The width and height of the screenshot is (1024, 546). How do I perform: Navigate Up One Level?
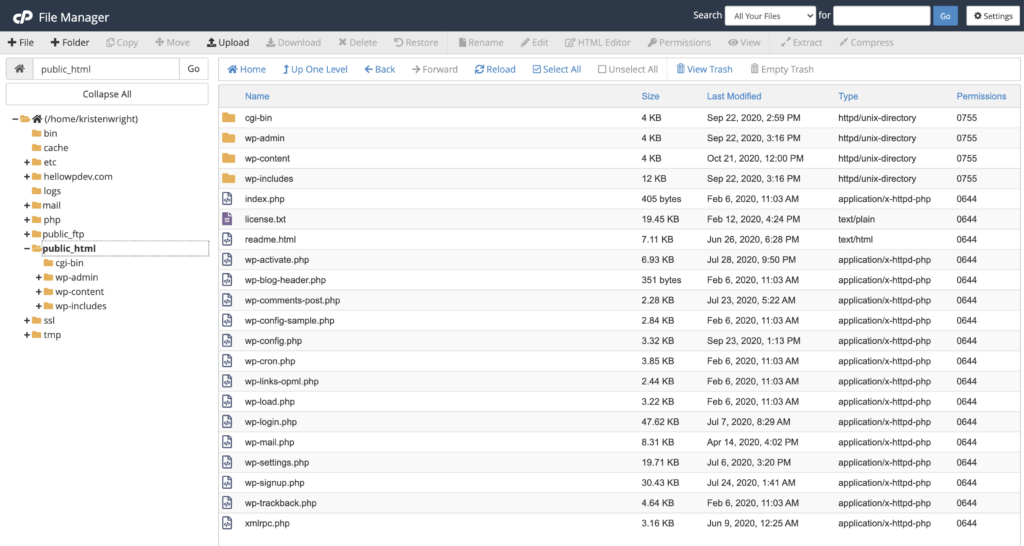(315, 69)
